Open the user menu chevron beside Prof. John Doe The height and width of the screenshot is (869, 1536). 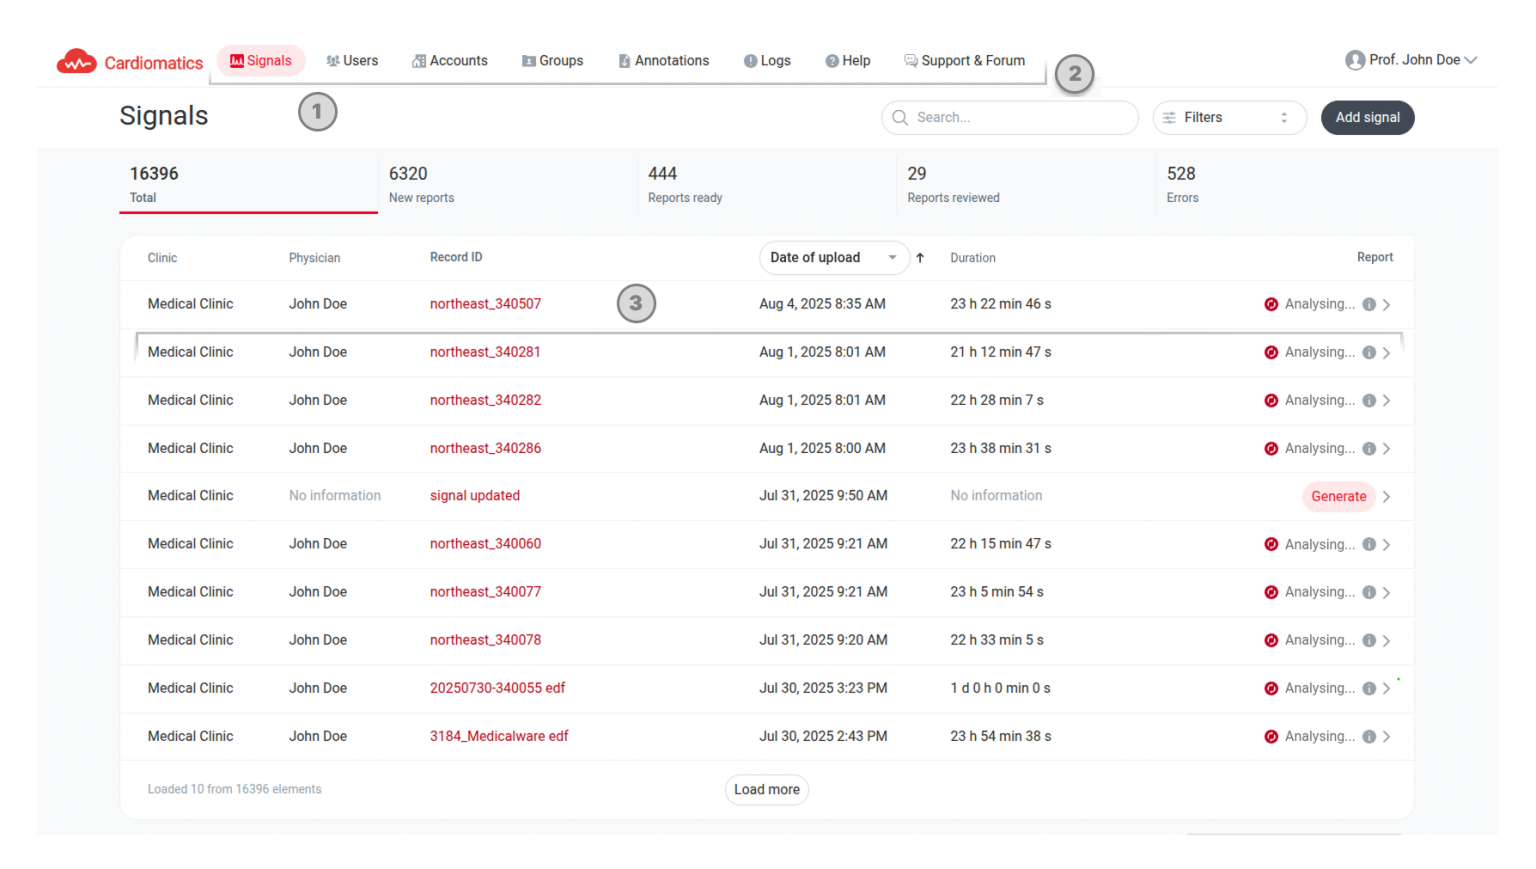tap(1471, 61)
